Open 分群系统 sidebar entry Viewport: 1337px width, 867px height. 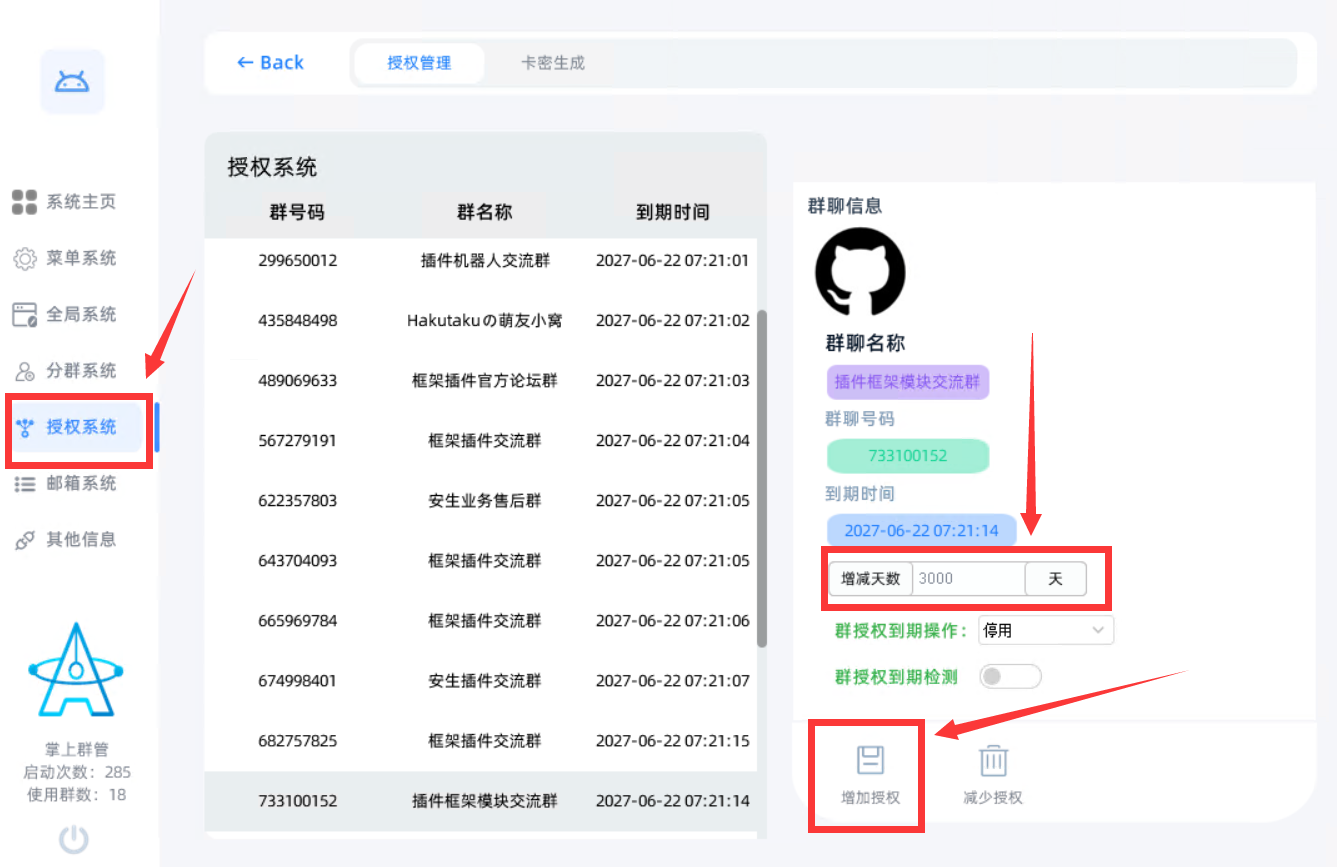66,371
